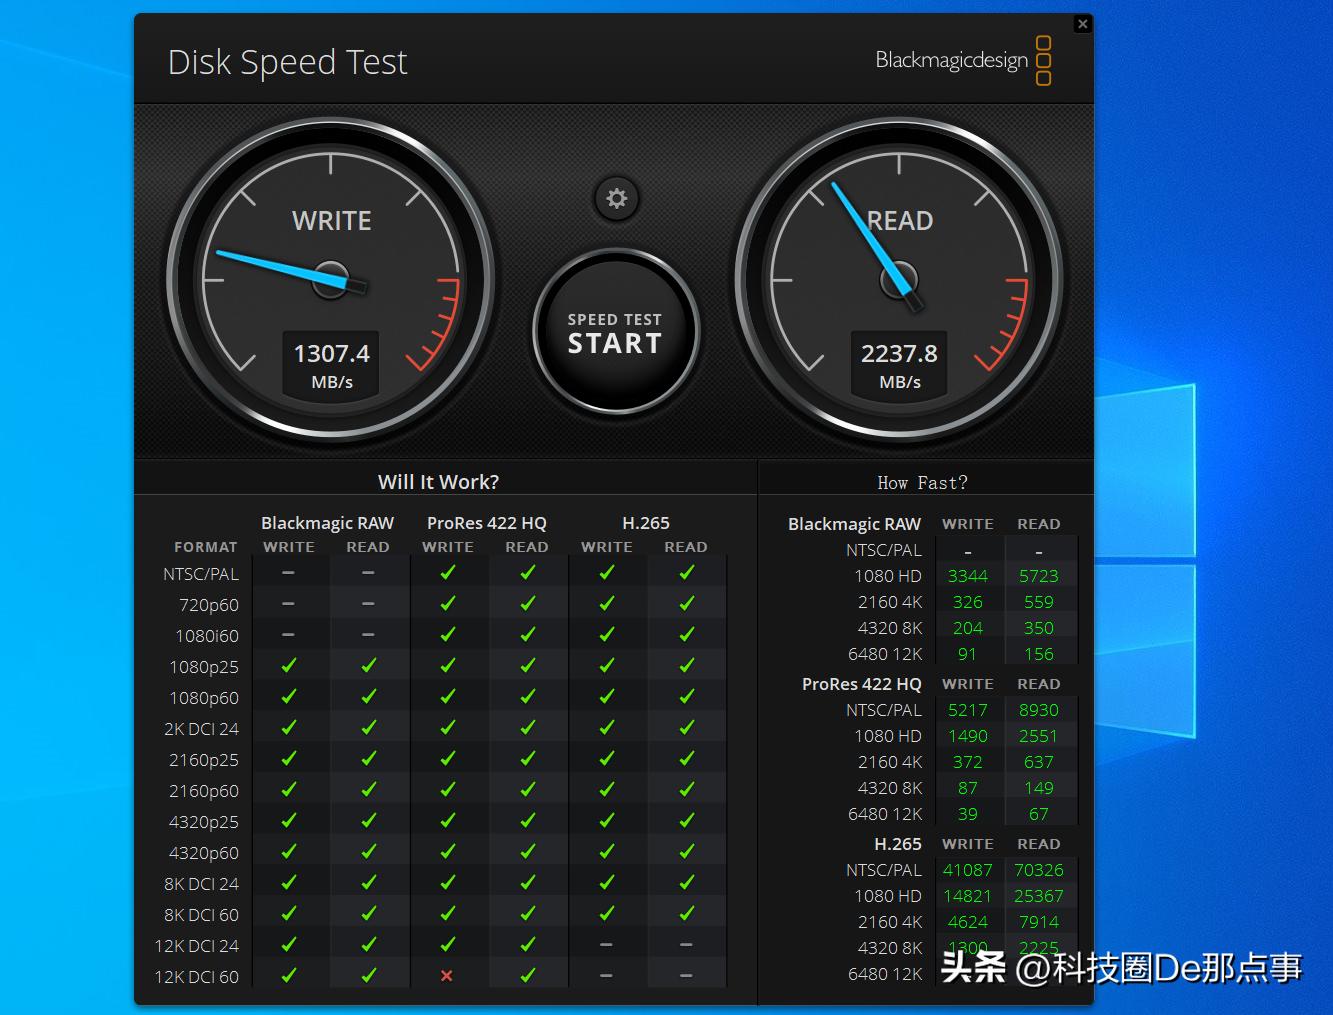Click ProRes 422 HQ read checkmark for 12K DCI 60
1333x1015 pixels.
coord(527,976)
